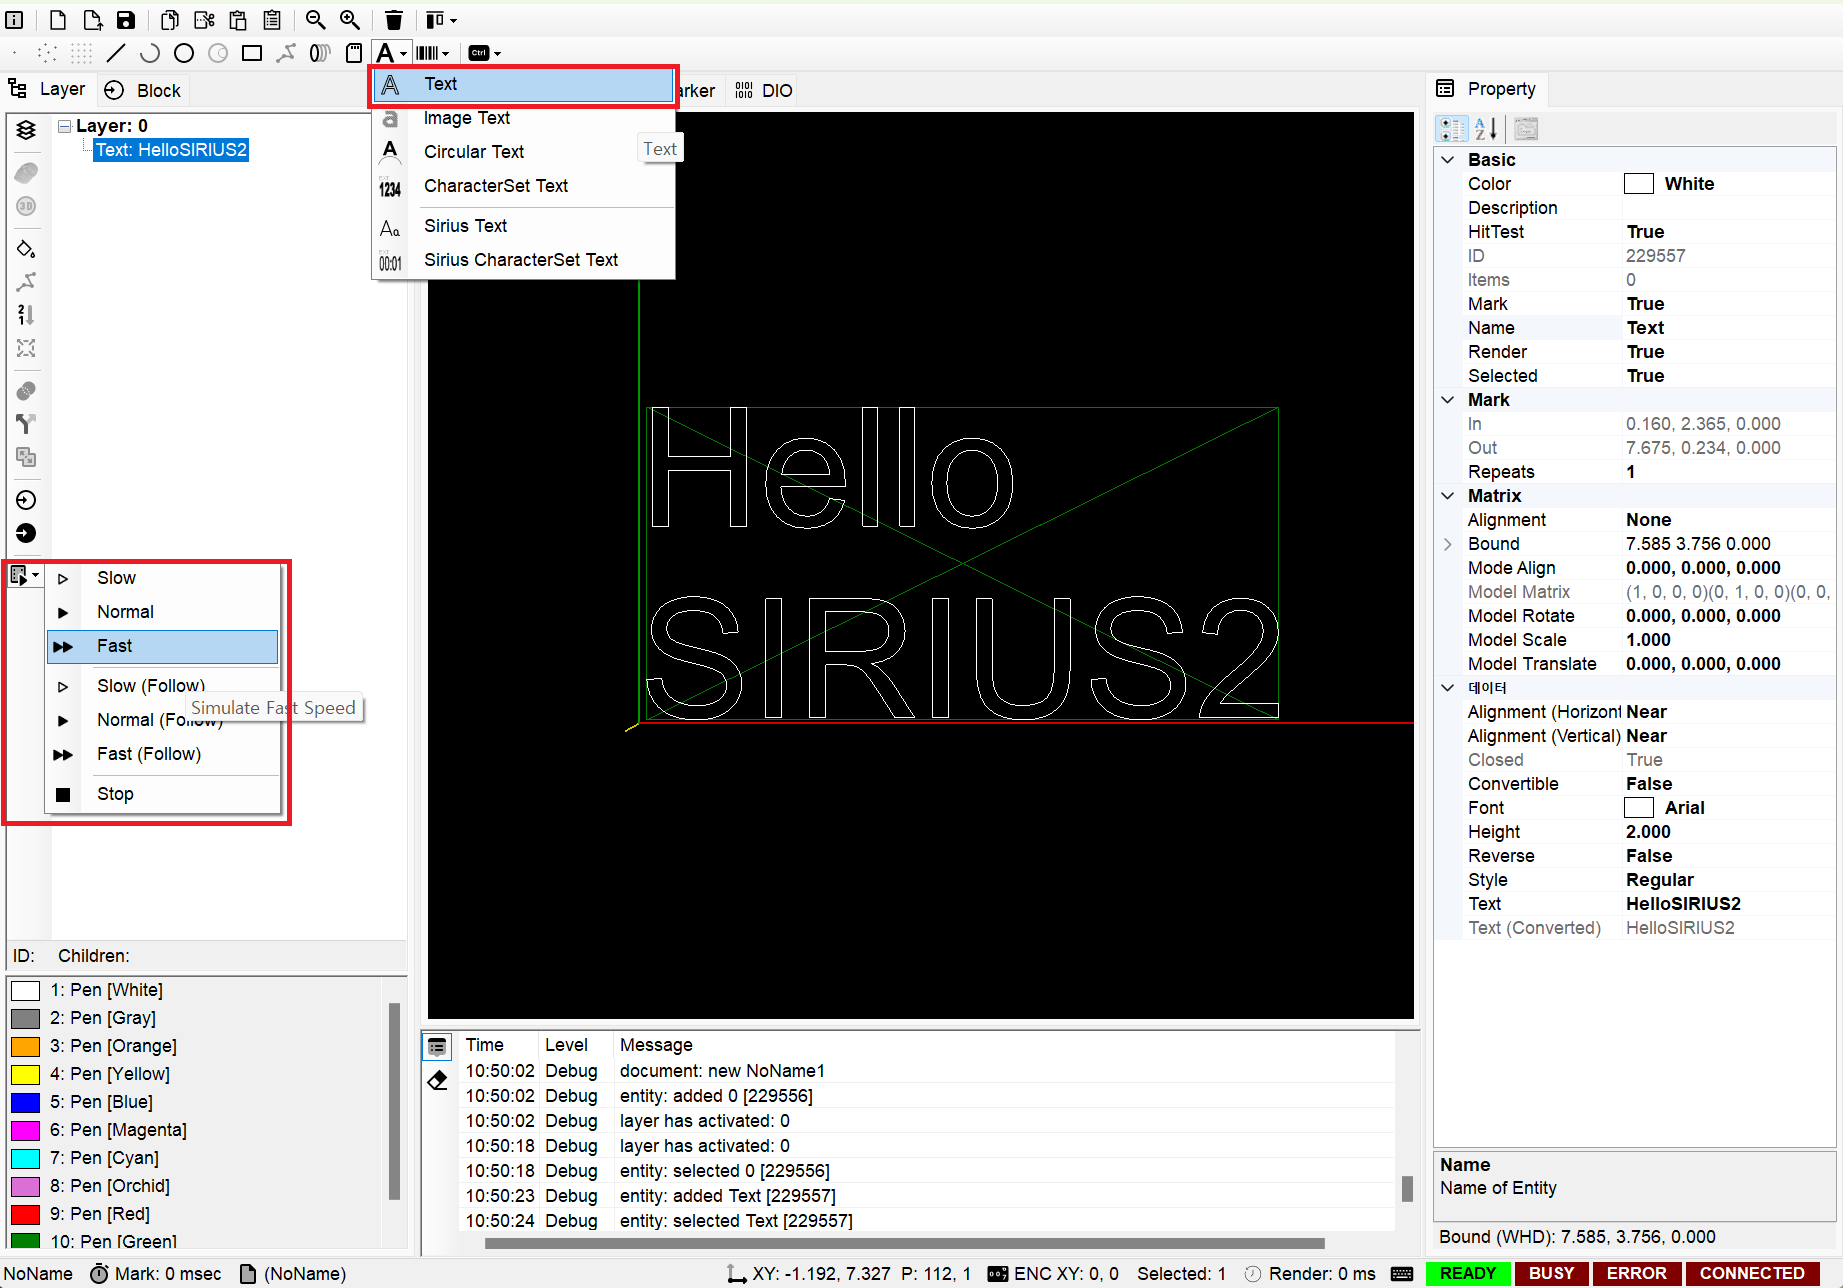Select Normal simulation speed
The height and width of the screenshot is (1288, 1843).
(163, 612)
